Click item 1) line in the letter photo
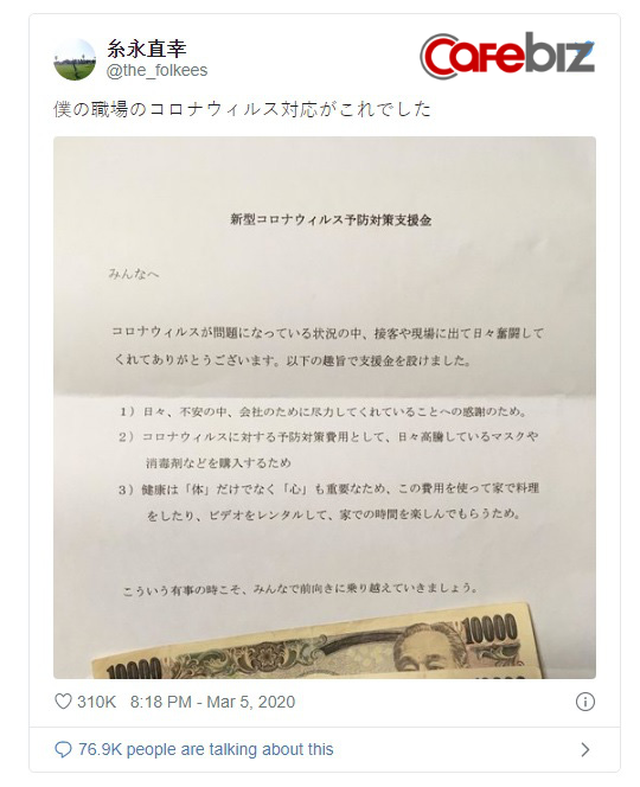This screenshot has height=787, width=640. (x=323, y=412)
